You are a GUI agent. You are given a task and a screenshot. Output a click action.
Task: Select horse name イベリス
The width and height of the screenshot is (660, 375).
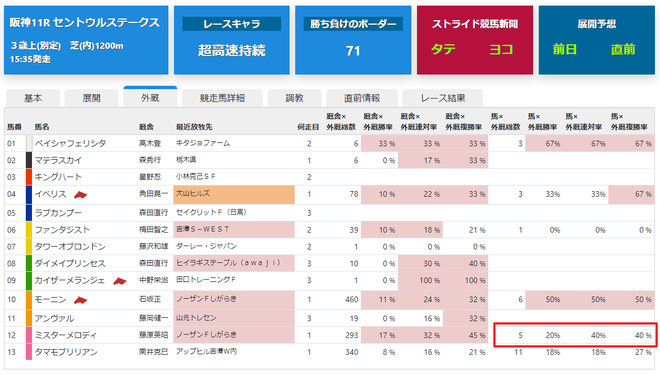pos(50,194)
